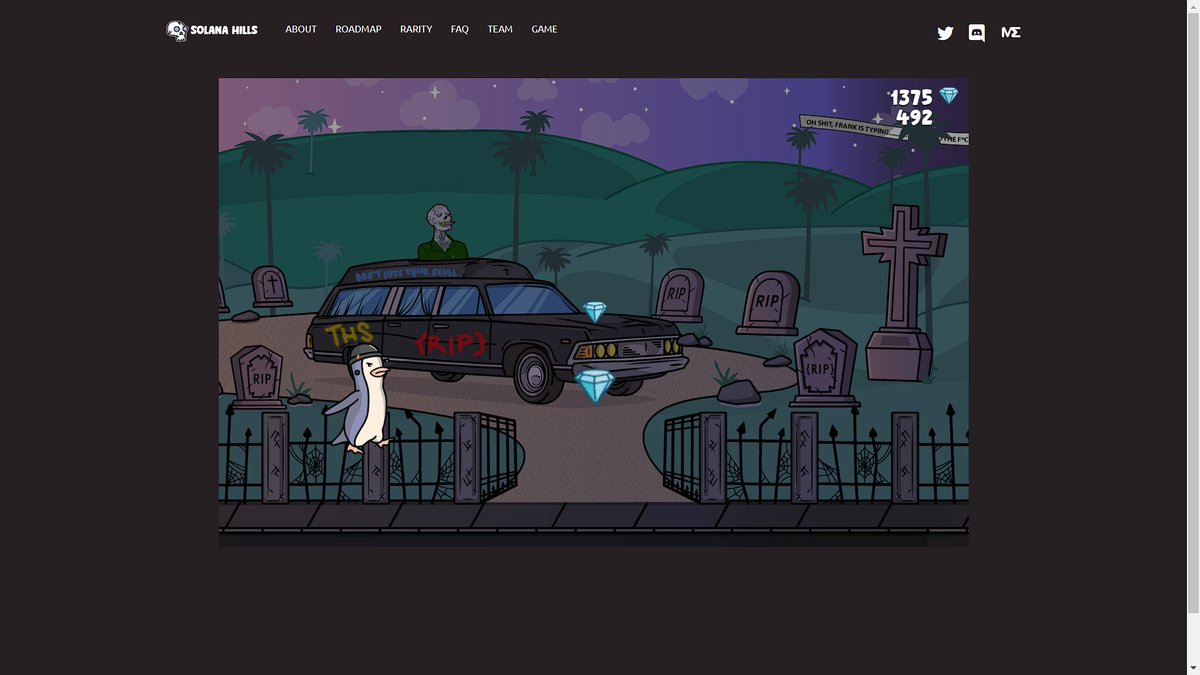Open the Discord link icon
Image resolution: width=1200 pixels, height=675 pixels.
977,33
